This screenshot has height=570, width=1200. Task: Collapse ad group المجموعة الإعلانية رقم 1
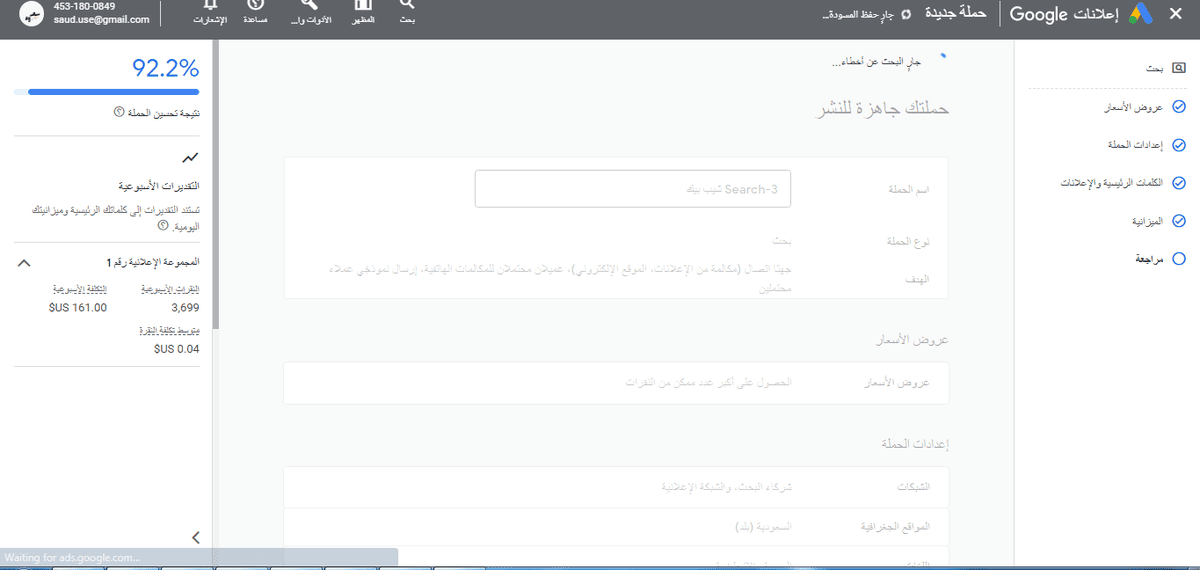click(x=25, y=262)
